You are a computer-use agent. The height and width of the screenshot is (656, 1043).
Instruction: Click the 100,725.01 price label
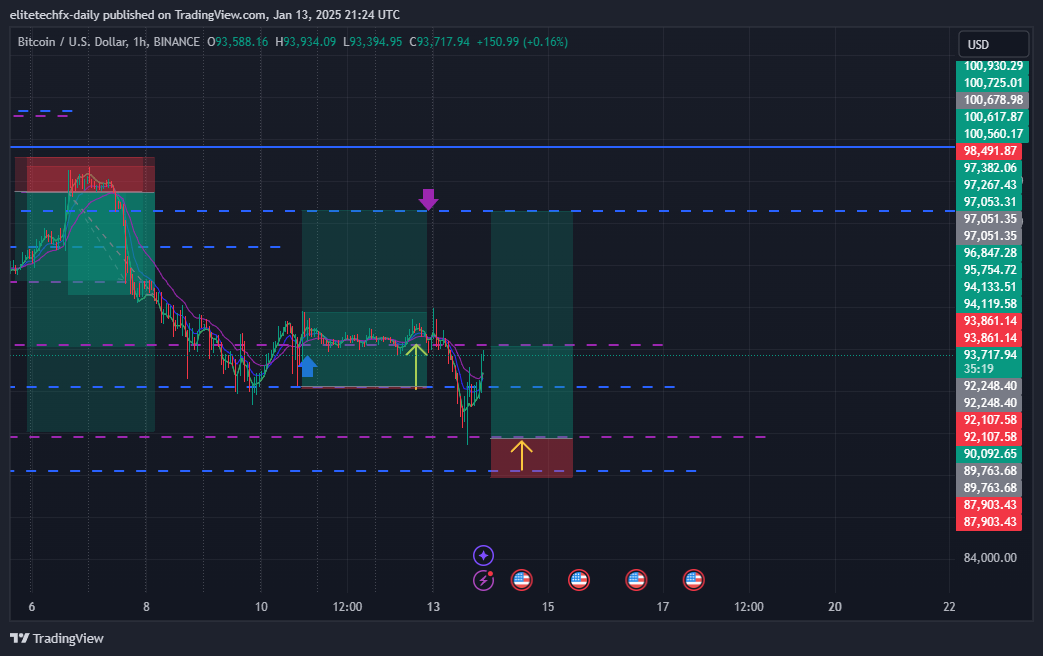coord(992,82)
